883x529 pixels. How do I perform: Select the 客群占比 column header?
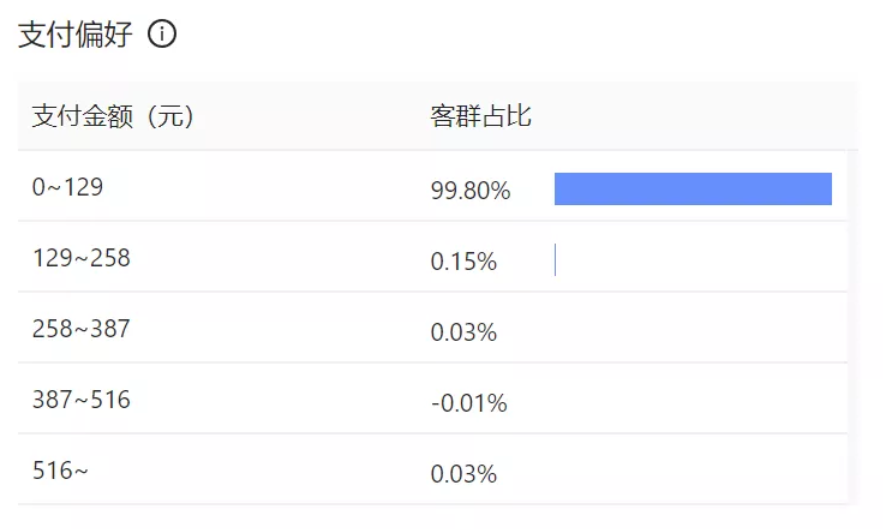point(481,117)
